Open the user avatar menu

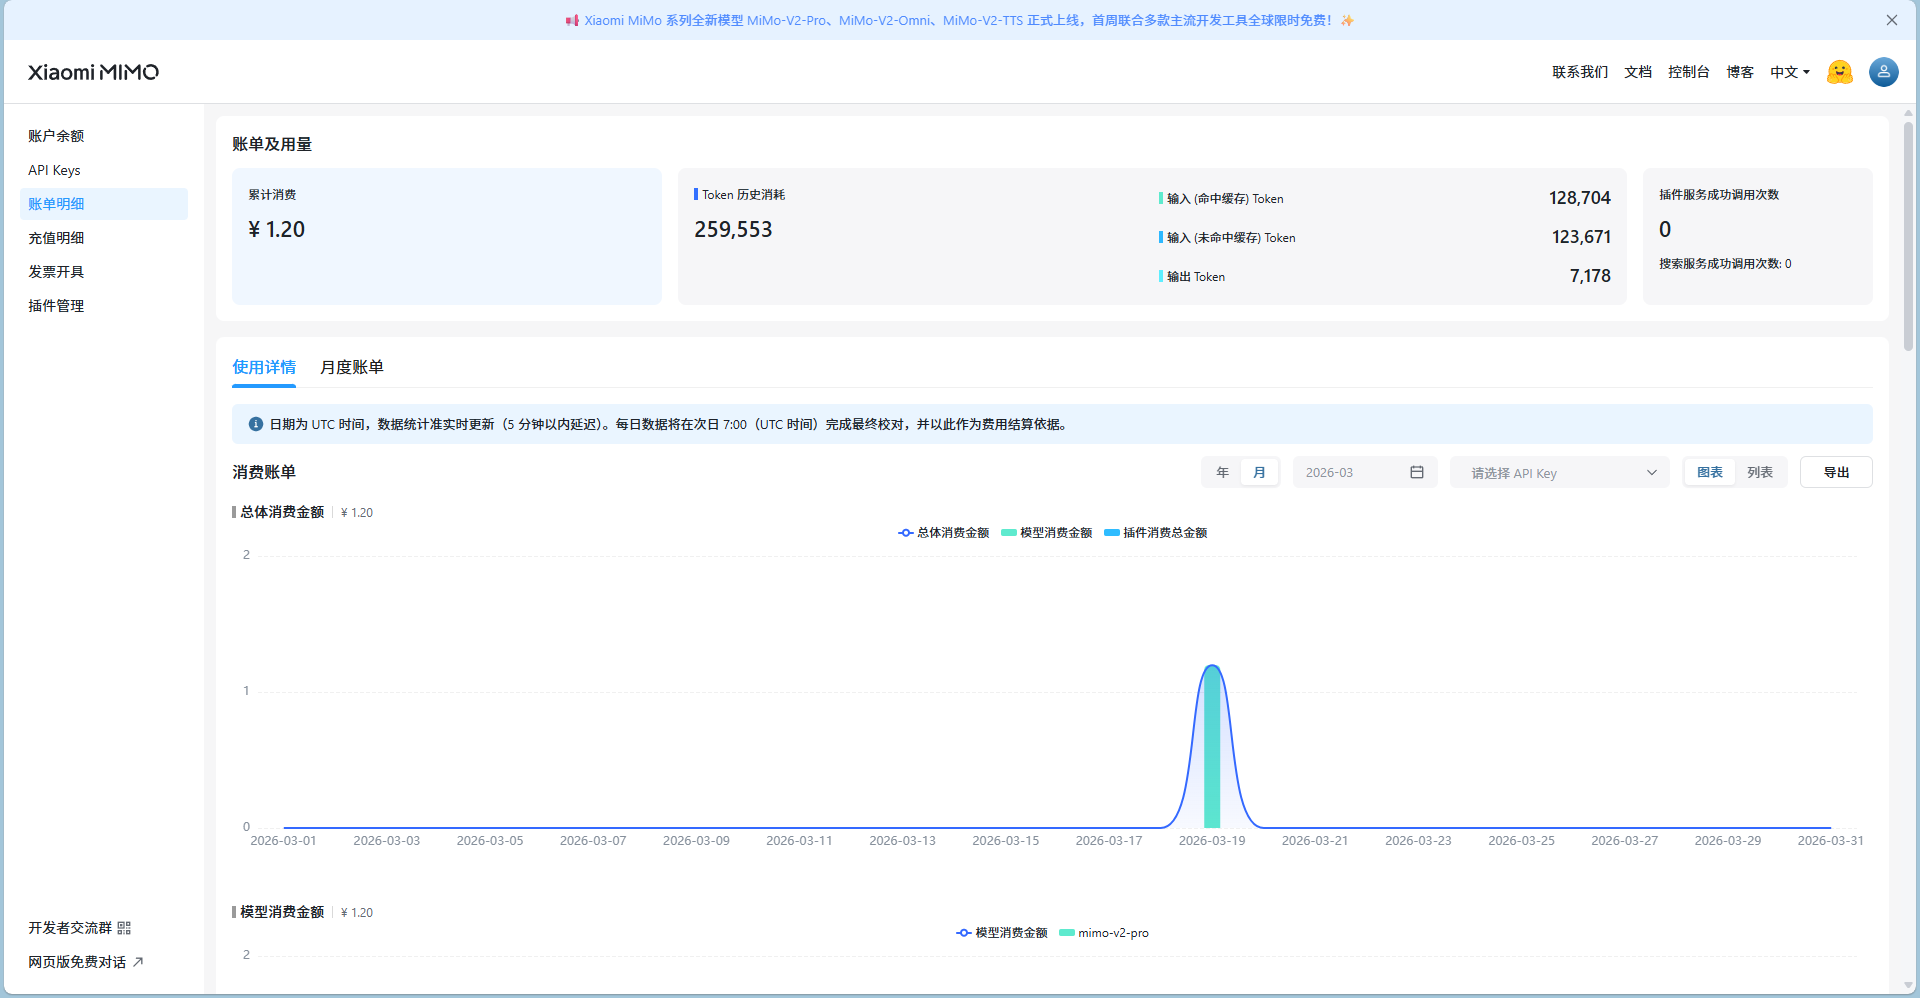tap(1883, 72)
